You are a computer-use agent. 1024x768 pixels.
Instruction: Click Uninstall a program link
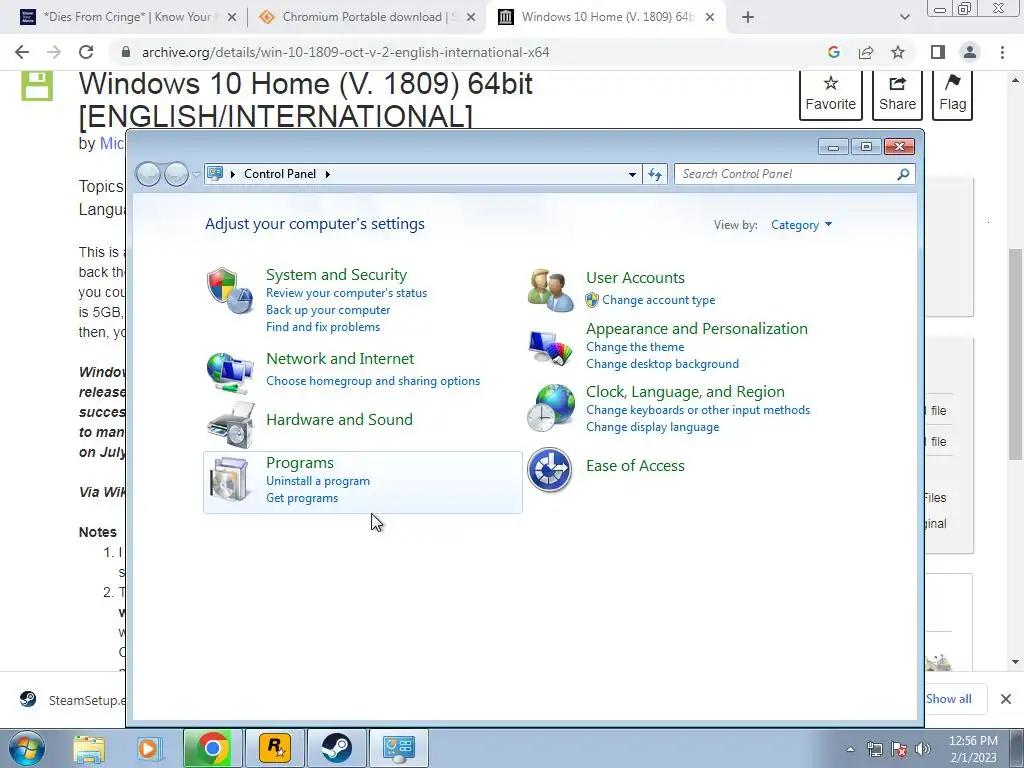(318, 481)
